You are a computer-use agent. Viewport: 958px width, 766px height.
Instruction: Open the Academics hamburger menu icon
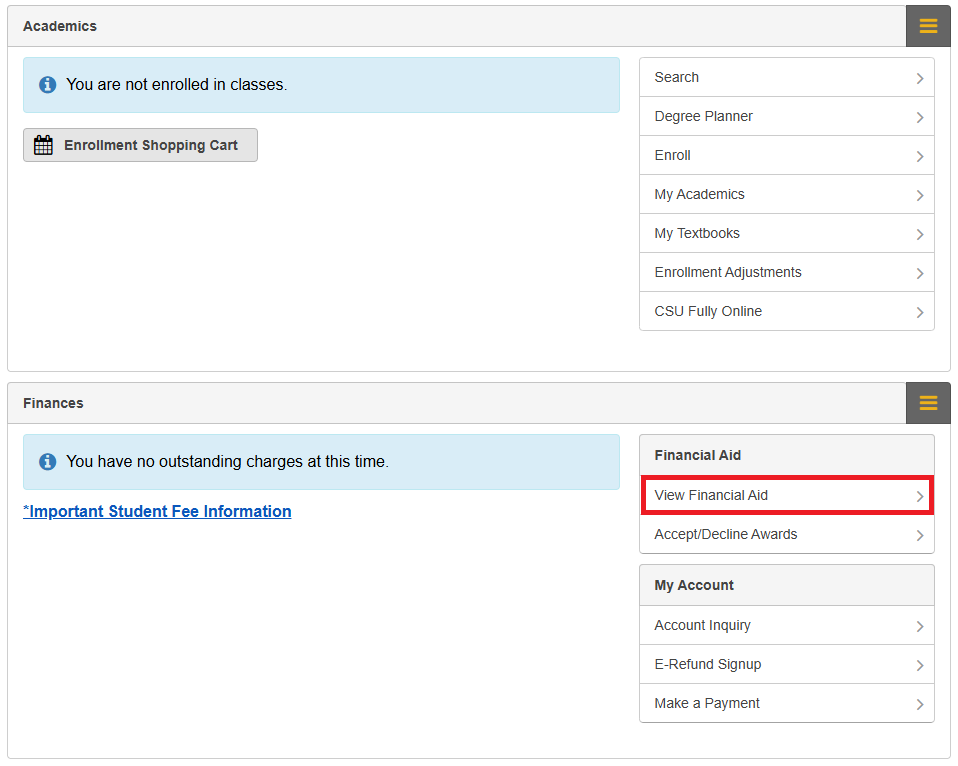(928, 26)
